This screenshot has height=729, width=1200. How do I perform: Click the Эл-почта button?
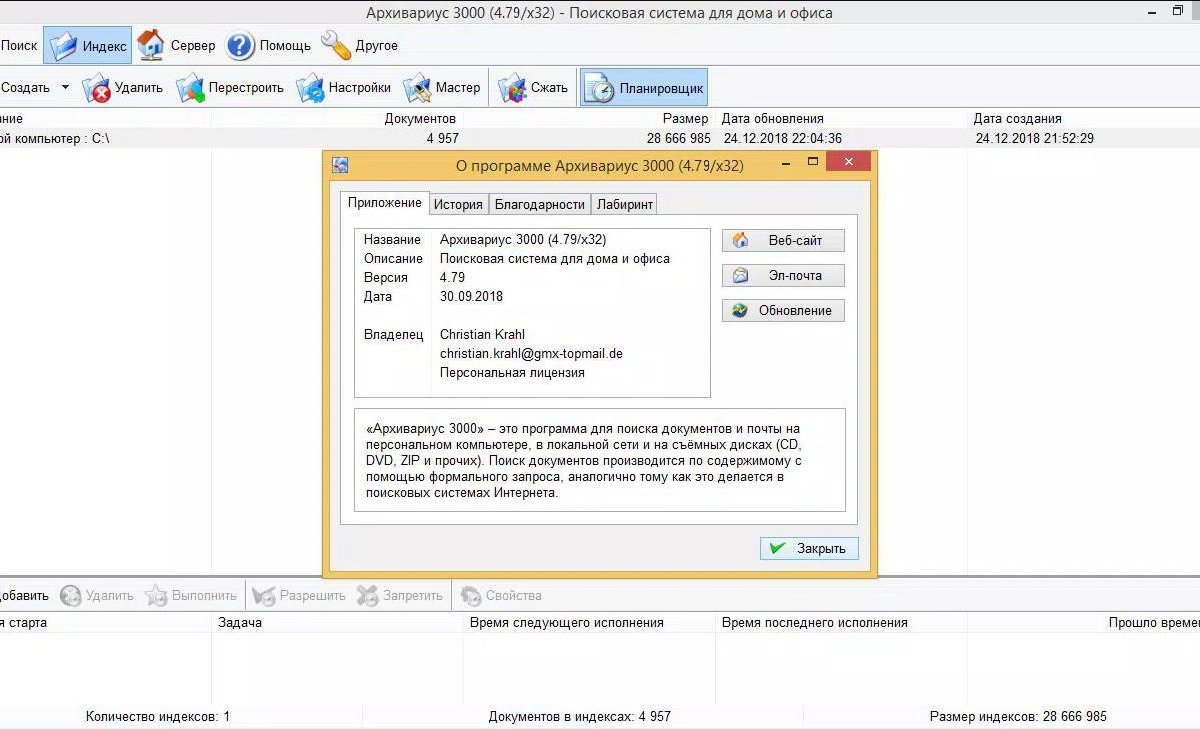coord(783,275)
